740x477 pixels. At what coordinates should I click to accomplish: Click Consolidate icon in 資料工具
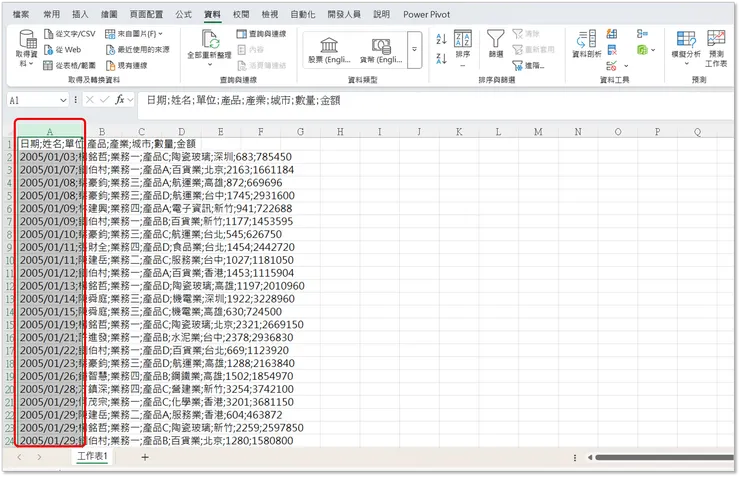click(x=642, y=34)
